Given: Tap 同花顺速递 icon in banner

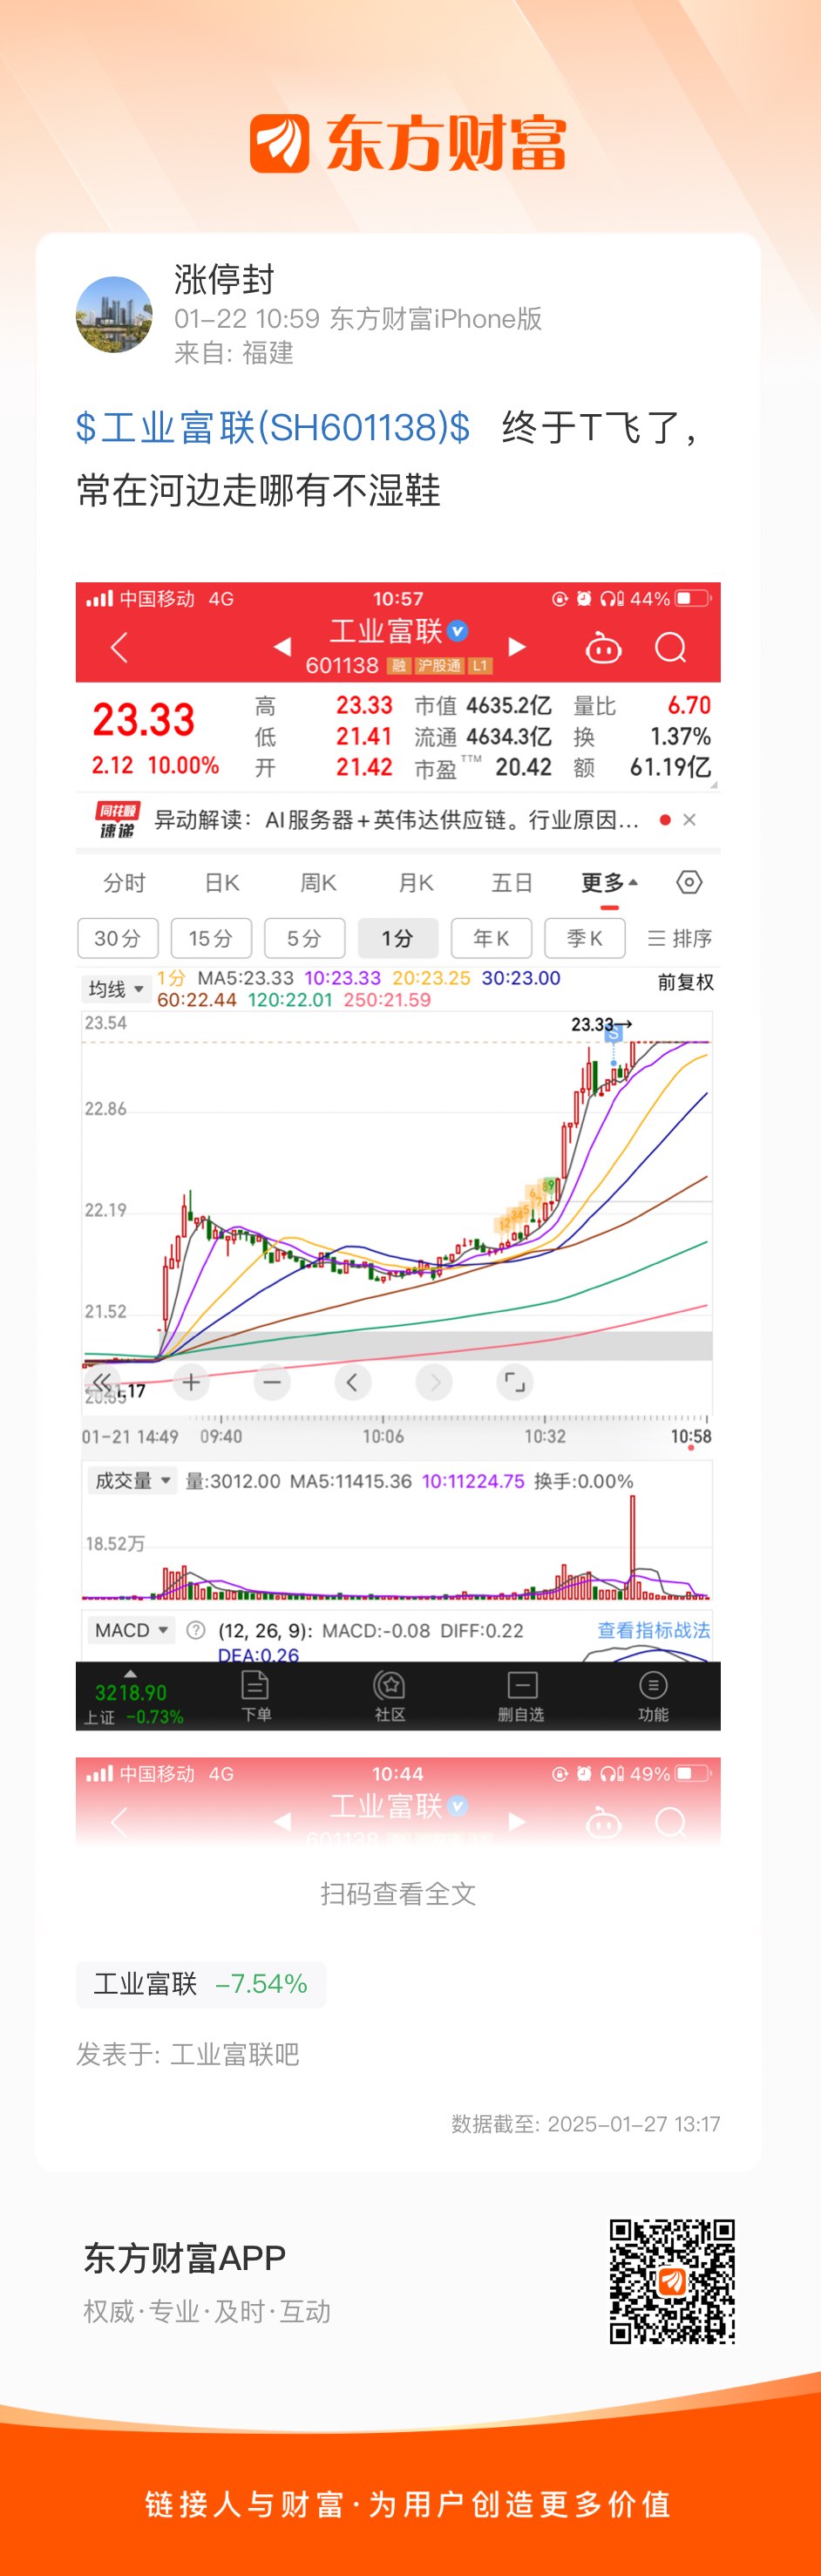Looking at the screenshot, I should pyautogui.click(x=117, y=820).
